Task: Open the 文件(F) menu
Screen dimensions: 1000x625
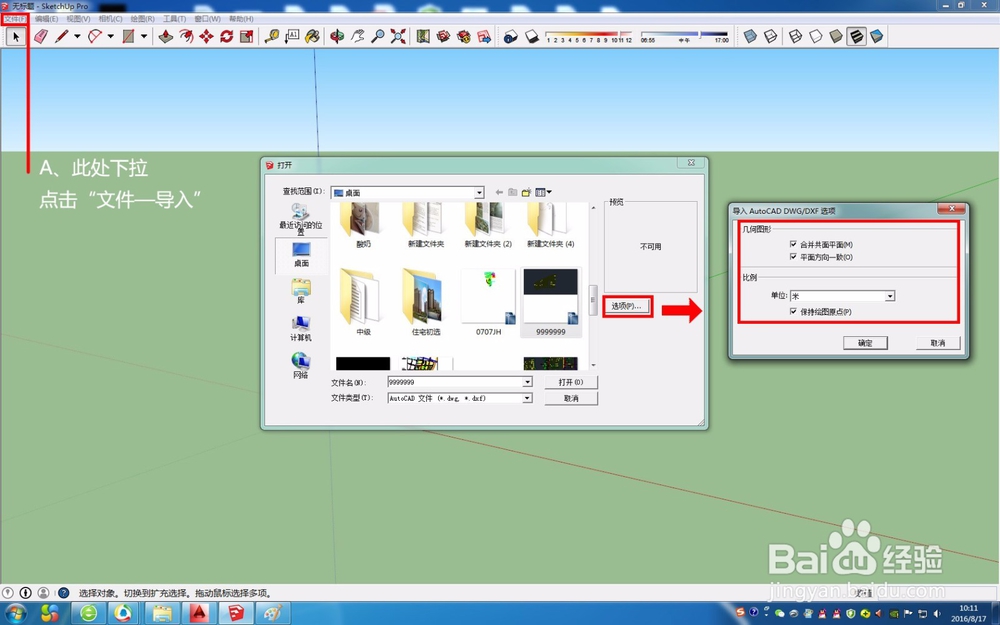Action: (14, 19)
